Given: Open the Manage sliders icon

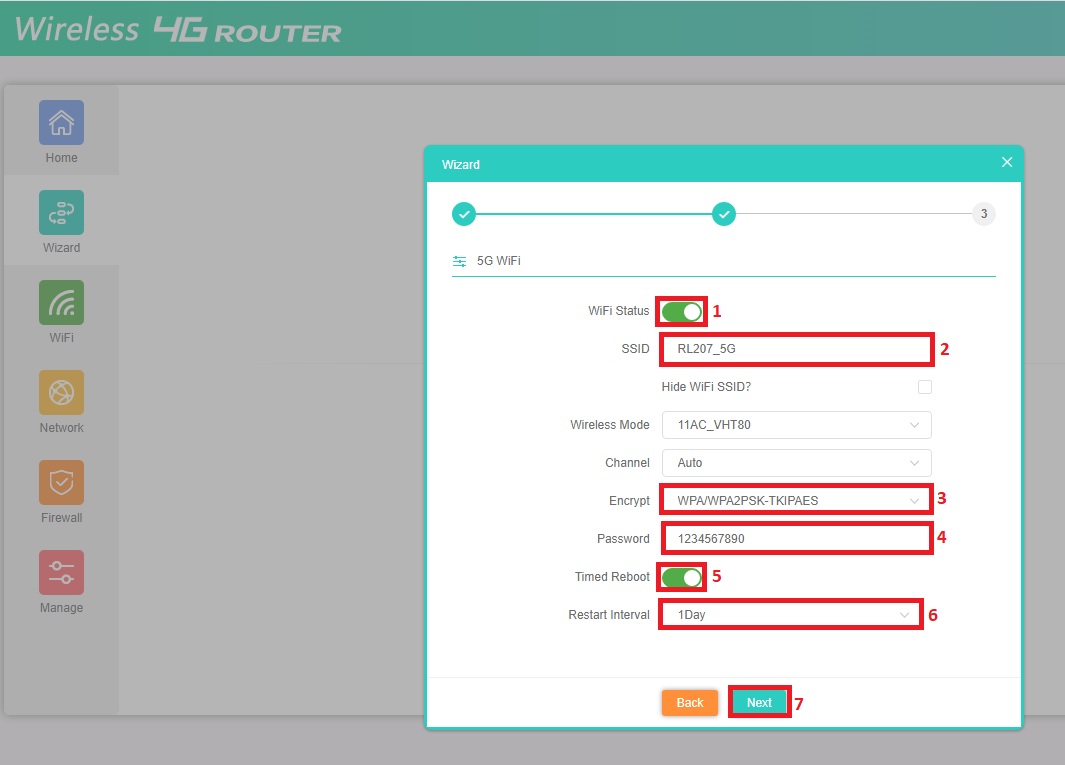Looking at the screenshot, I should point(61,573).
